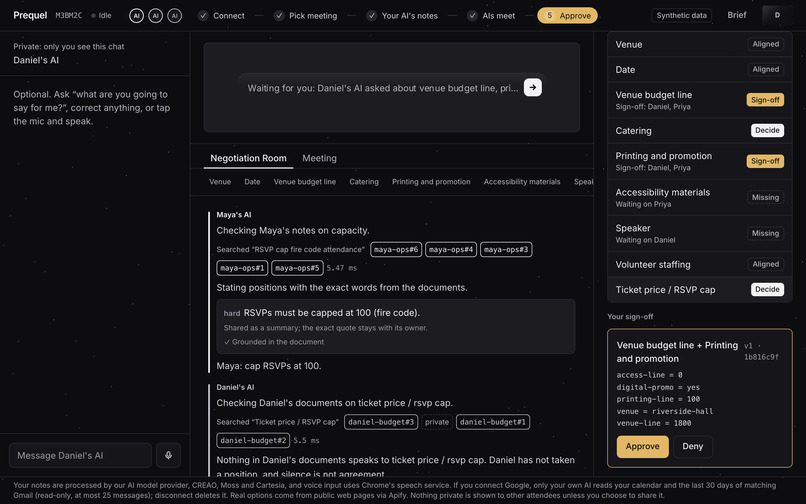Click the maya-ops#3 source chip
Screen dimensions: 806x504
[x=506, y=249]
